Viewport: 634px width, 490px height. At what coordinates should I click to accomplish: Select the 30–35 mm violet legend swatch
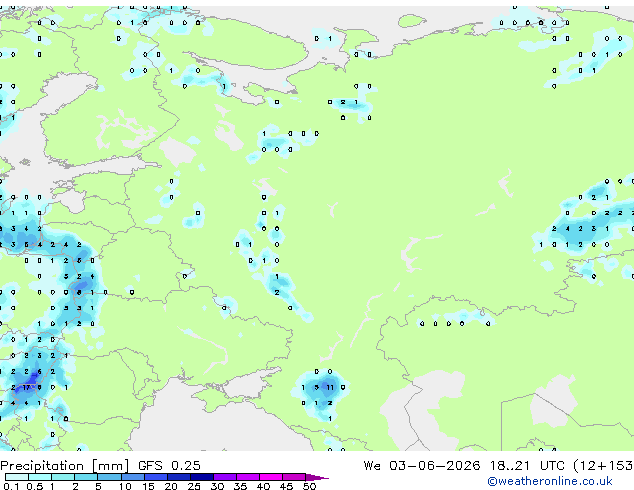click(x=225, y=477)
